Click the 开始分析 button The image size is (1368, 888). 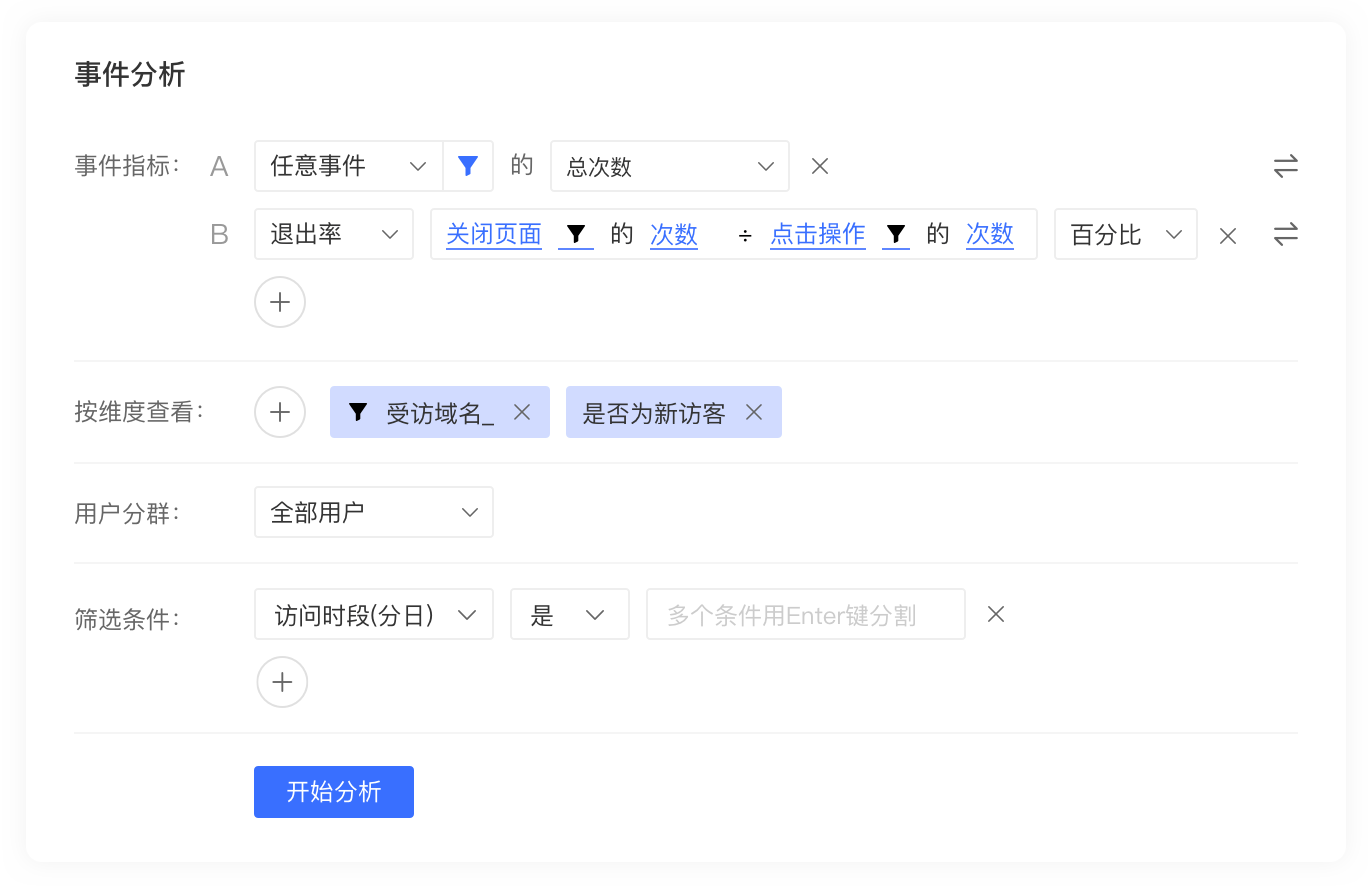pos(334,792)
